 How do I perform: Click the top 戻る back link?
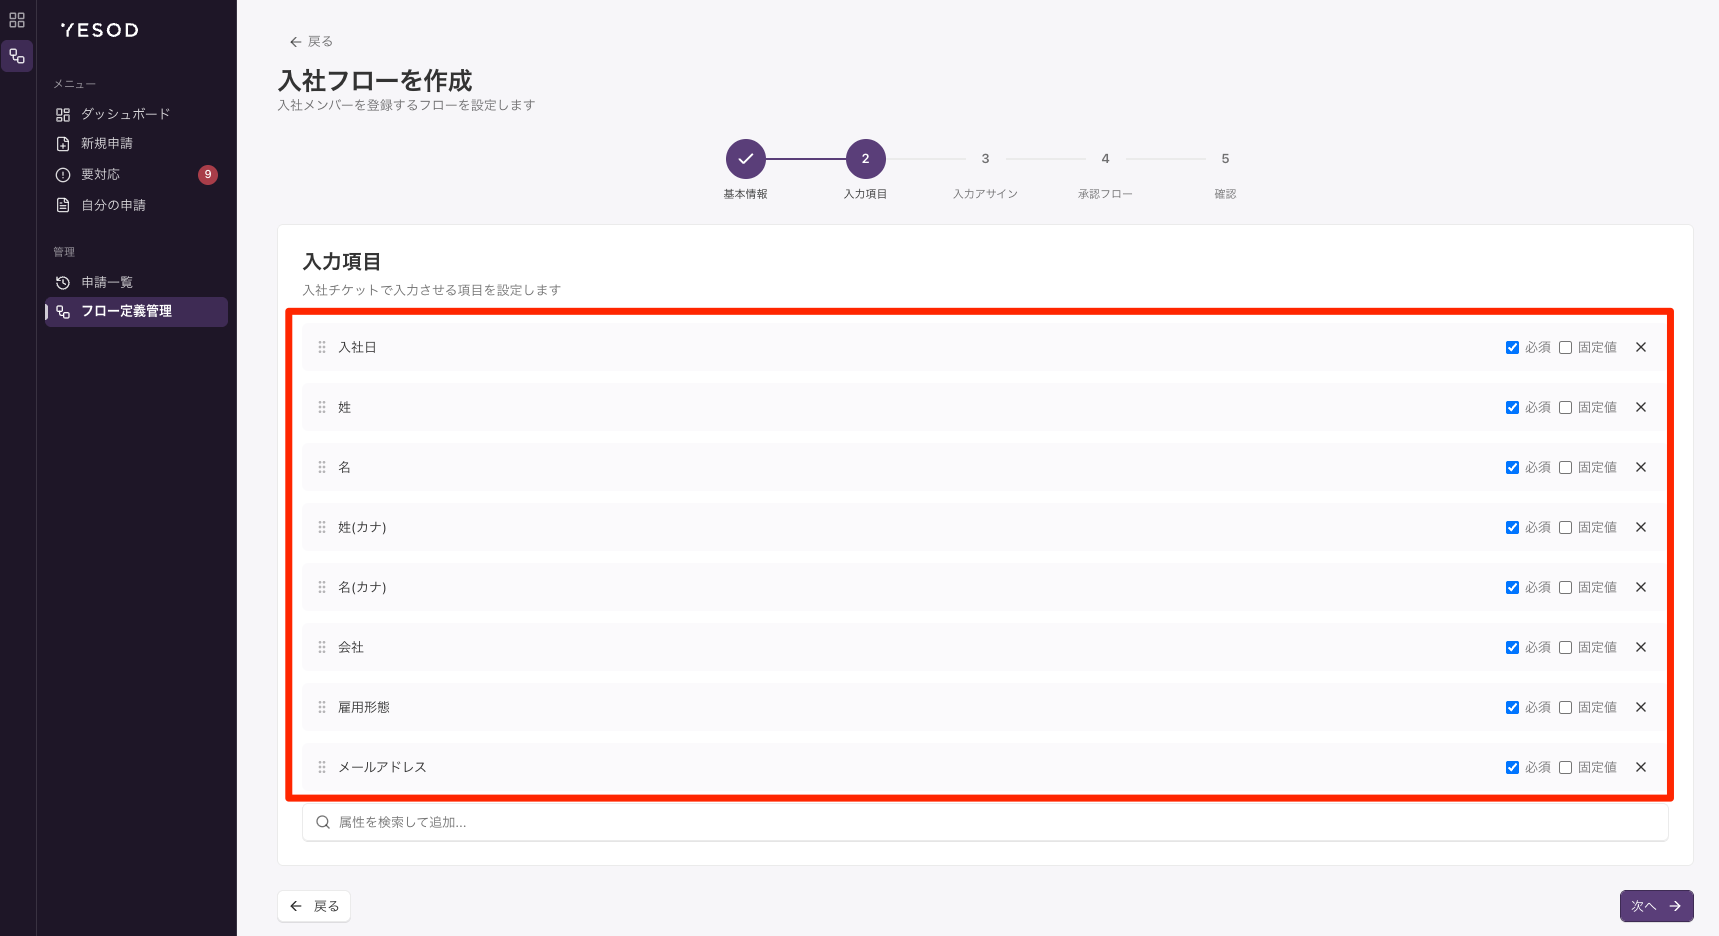point(311,41)
